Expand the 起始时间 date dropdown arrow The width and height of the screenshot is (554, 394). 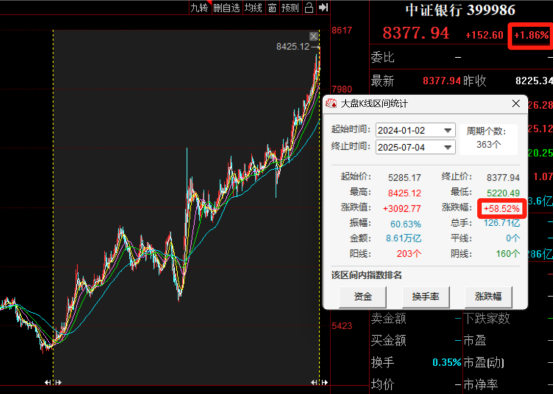point(448,130)
